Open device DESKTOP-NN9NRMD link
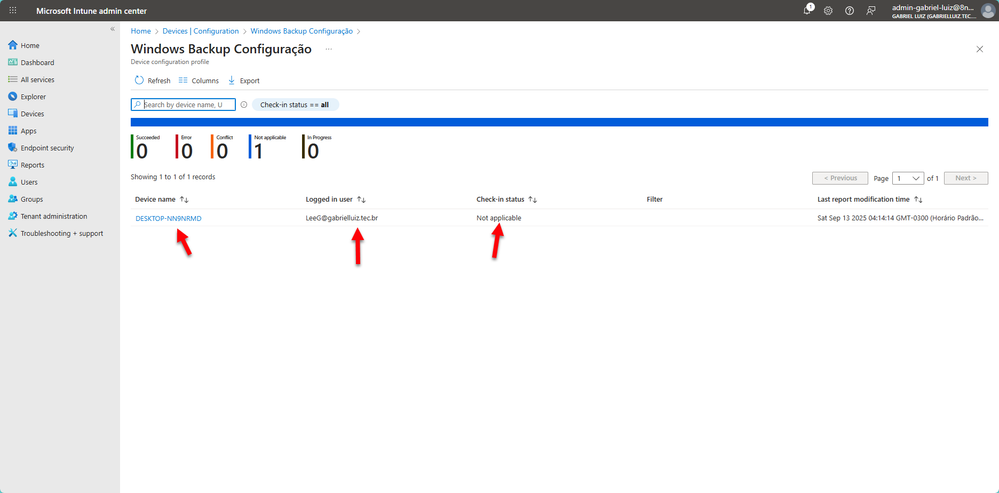The width and height of the screenshot is (999, 493). tap(168, 218)
